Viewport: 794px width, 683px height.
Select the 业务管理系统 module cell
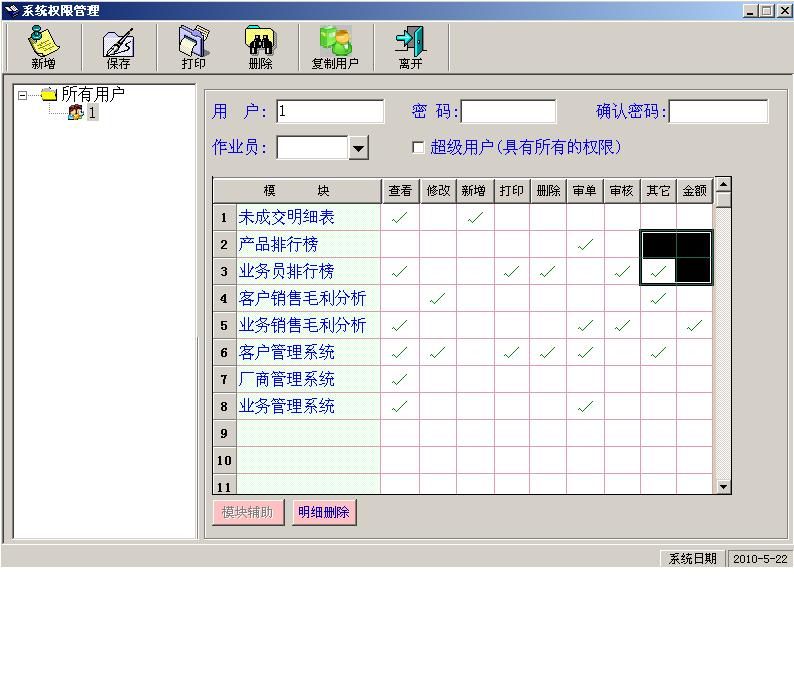pyautogui.click(x=308, y=406)
